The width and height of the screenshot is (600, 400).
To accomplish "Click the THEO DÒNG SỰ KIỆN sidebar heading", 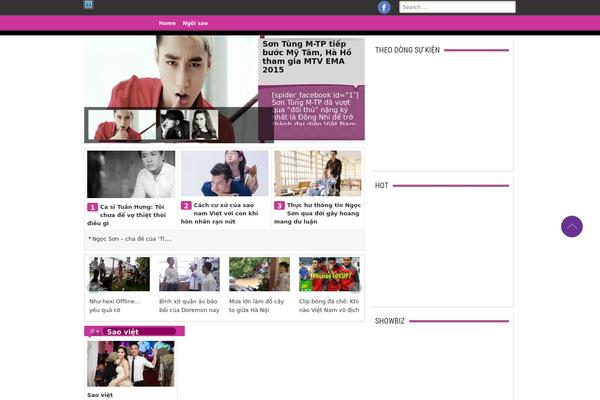I will pos(407,50).
